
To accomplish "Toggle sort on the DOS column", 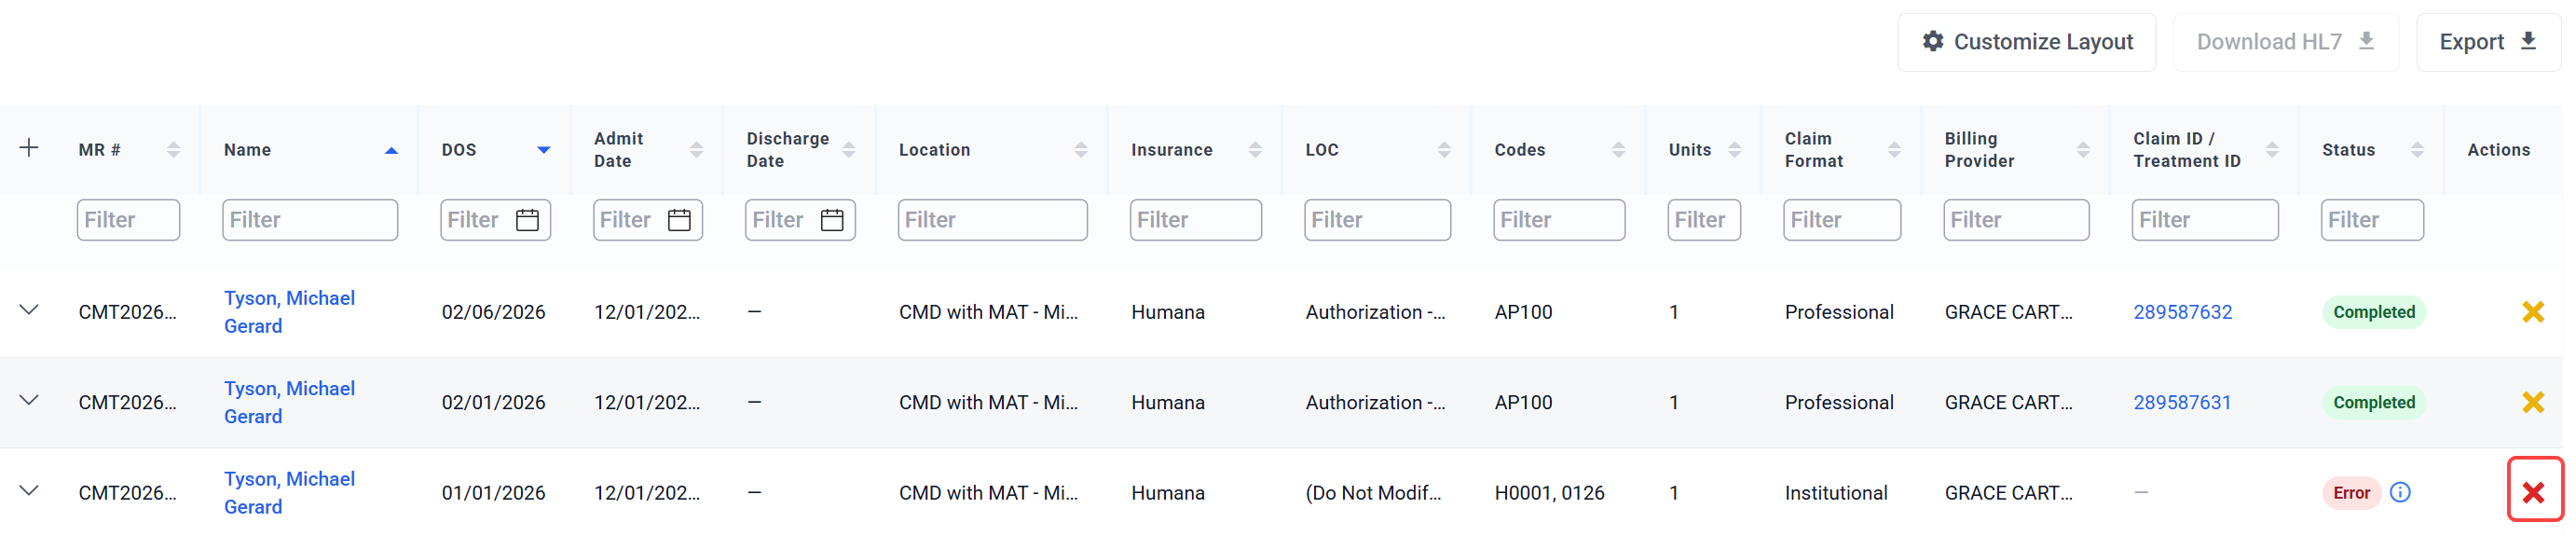I will click(543, 150).
